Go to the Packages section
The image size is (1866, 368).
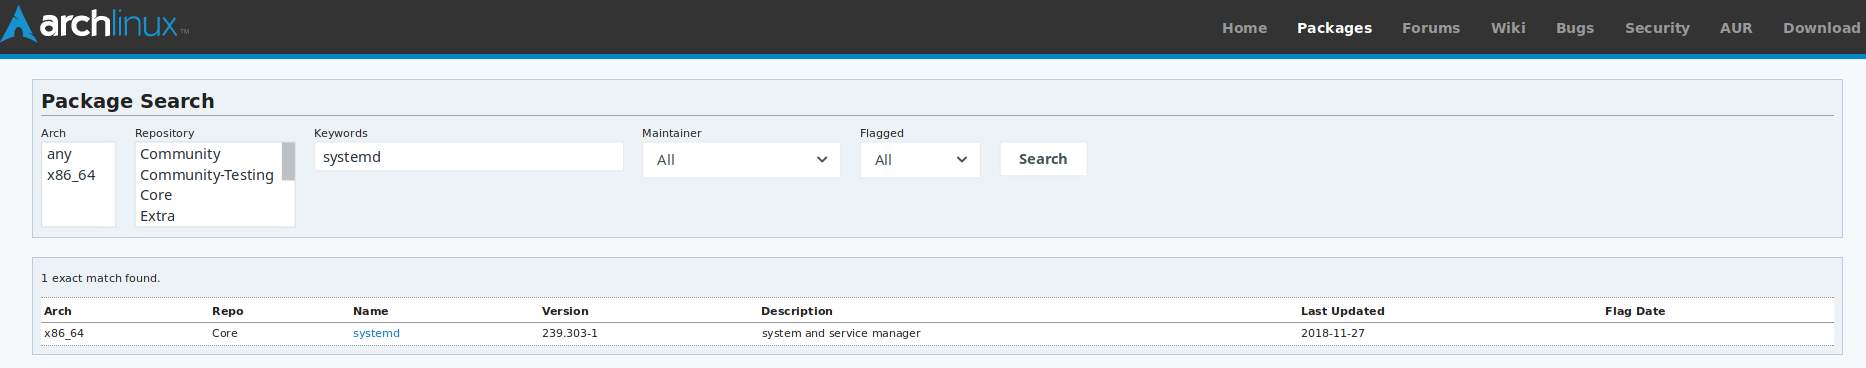[x=1334, y=28]
